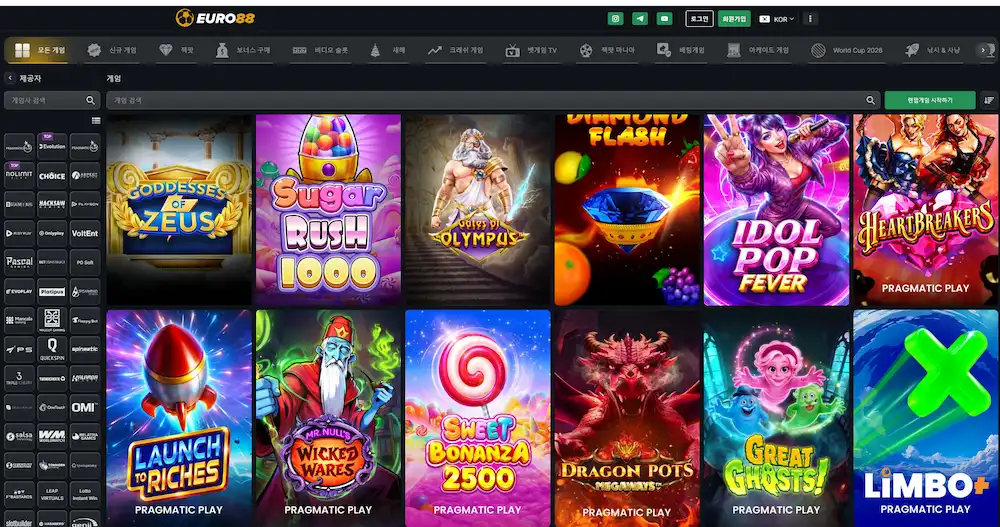Select the Evolution provider logo
Viewport: 1000px width, 527px height.
[52, 146]
